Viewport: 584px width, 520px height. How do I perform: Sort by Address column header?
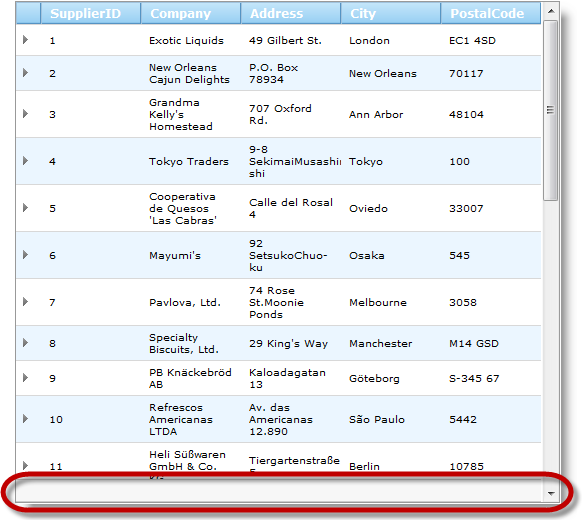click(291, 13)
